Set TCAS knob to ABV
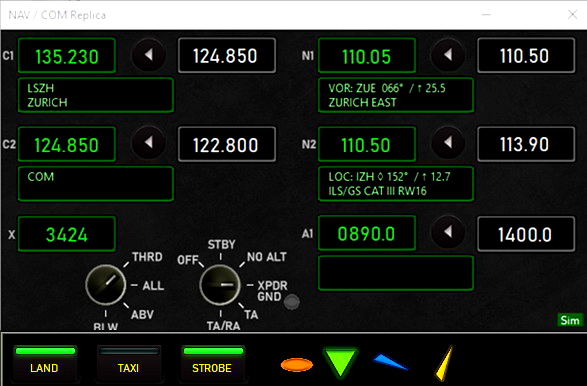Screen dimensions: 587x386 [x=142, y=314]
